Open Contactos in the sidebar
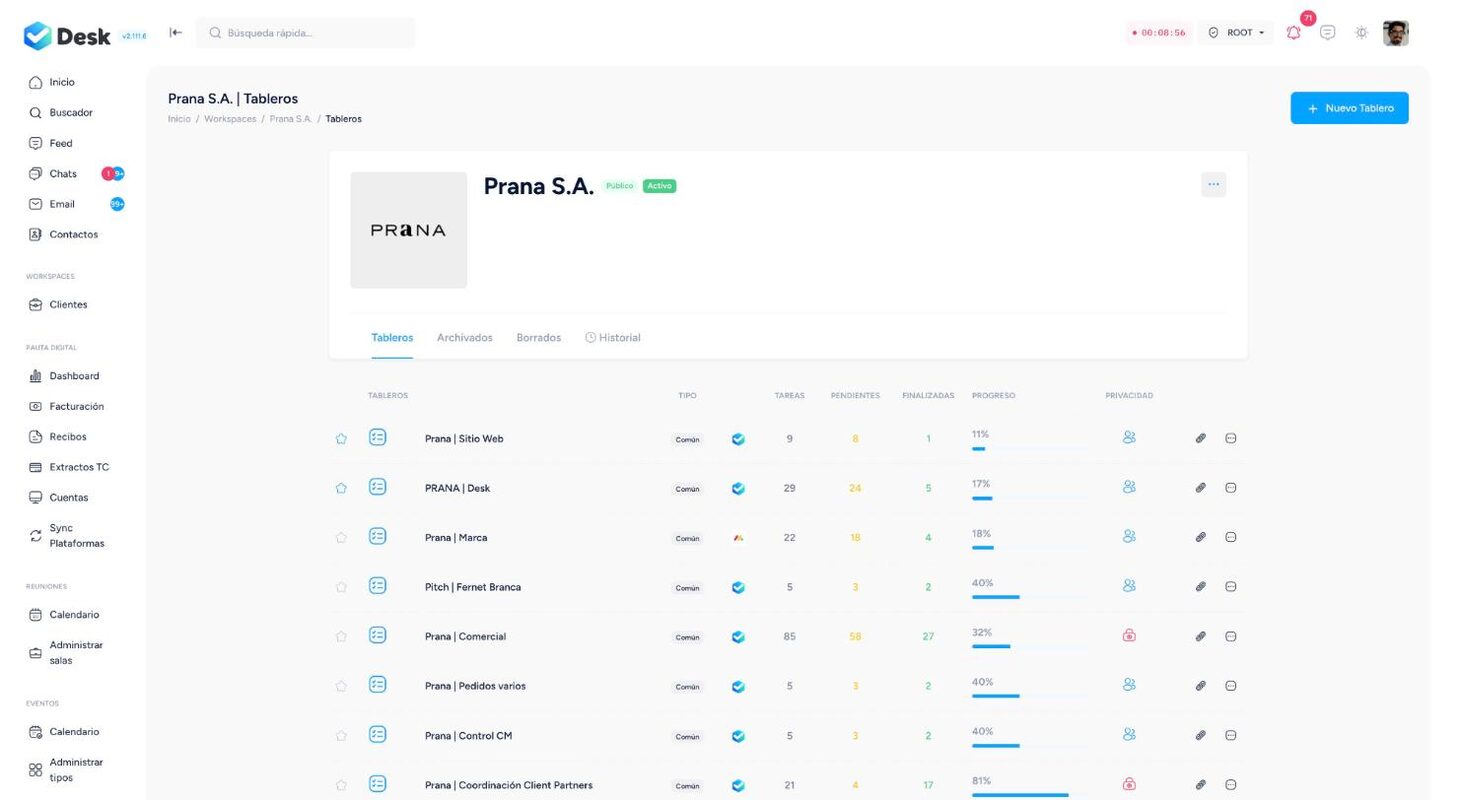Viewport: 1460px width, 800px height. click(x=73, y=234)
